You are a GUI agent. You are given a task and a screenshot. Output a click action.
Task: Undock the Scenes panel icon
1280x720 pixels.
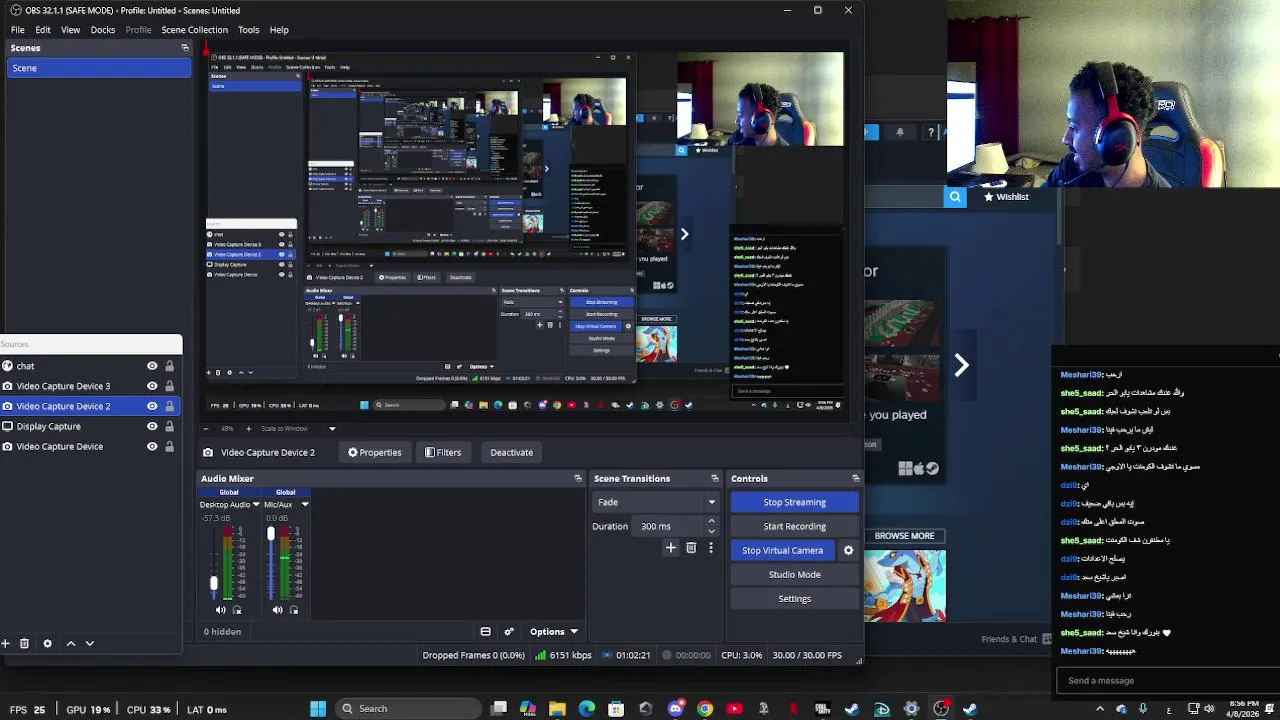pos(185,48)
